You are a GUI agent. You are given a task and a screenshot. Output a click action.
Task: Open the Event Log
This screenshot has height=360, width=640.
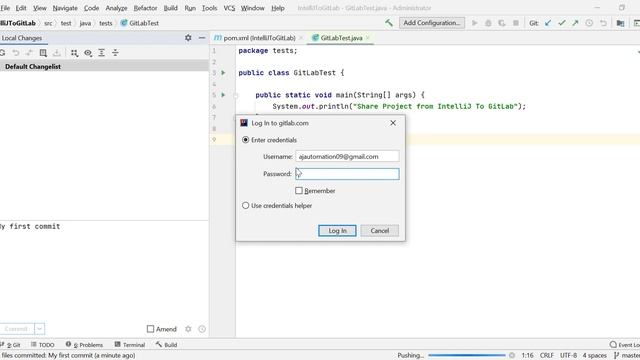(624, 345)
